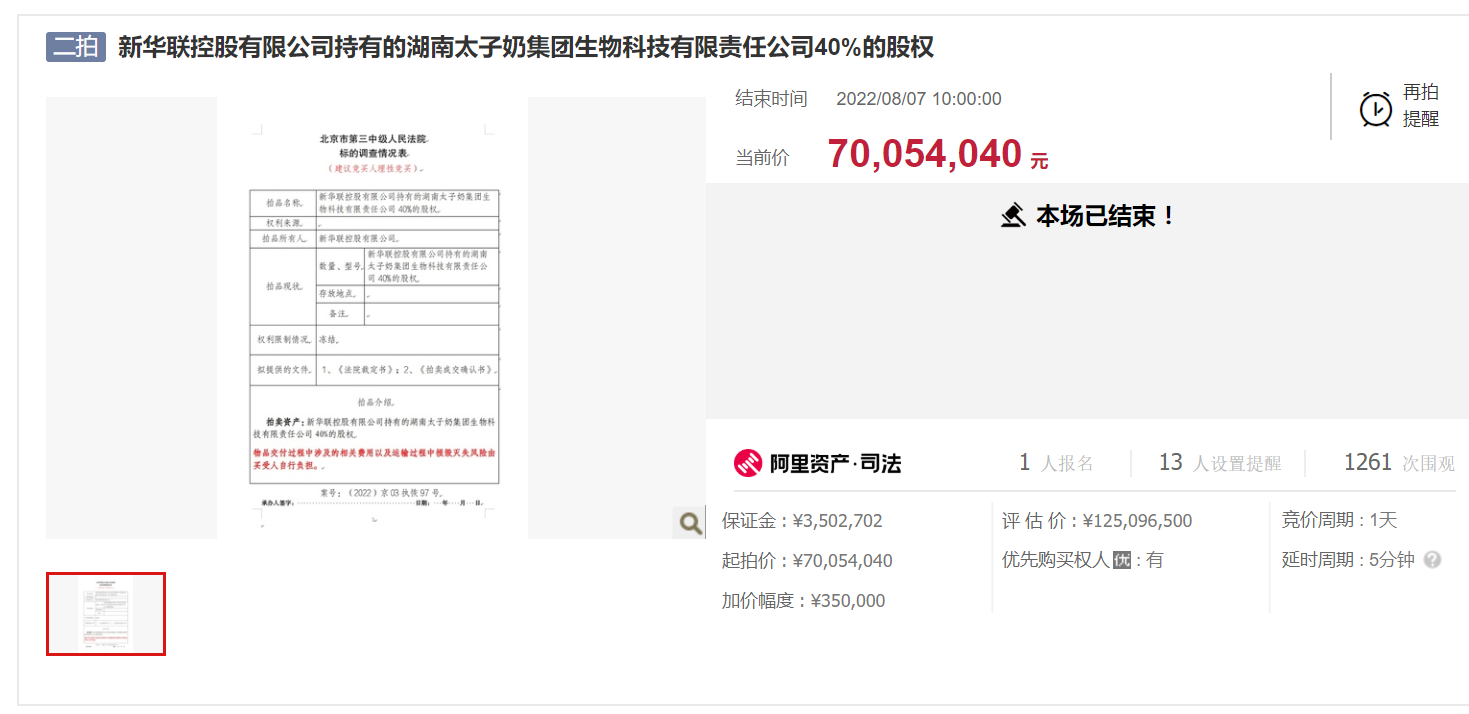Click the 优 priority buyer badge icon

pyautogui.click(x=1122, y=560)
